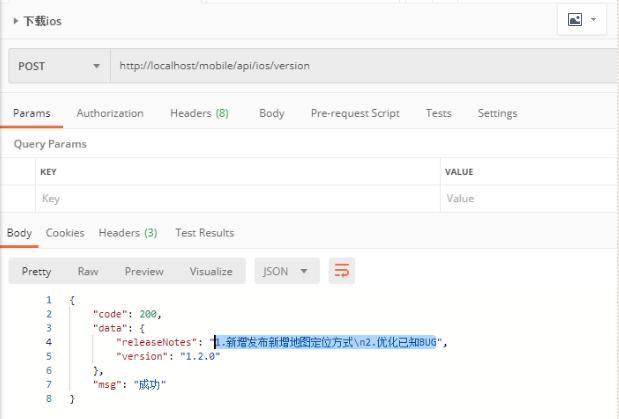Open the POST method dropdown

[59, 66]
